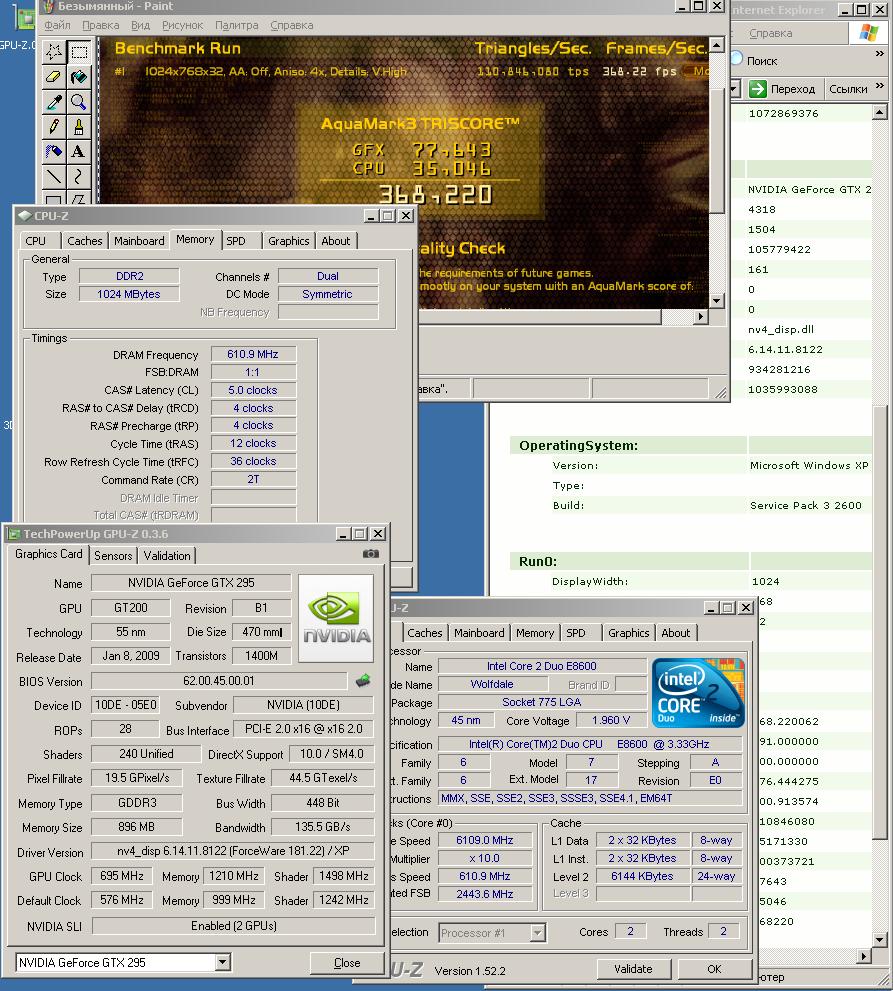Open the Mainboard tab in the CPU-Z Memory window
The width and height of the screenshot is (893, 991).
click(x=139, y=241)
